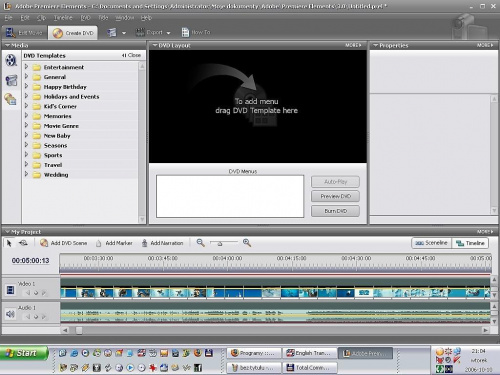Open My Project MORE menu
The width and height of the screenshot is (500, 375).
pos(485,231)
